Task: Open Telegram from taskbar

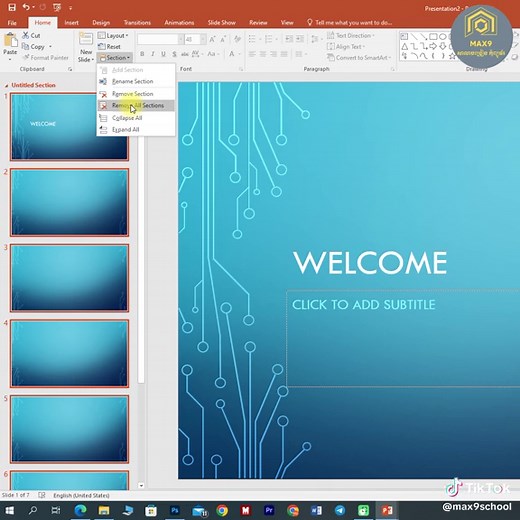Action: coord(340,510)
